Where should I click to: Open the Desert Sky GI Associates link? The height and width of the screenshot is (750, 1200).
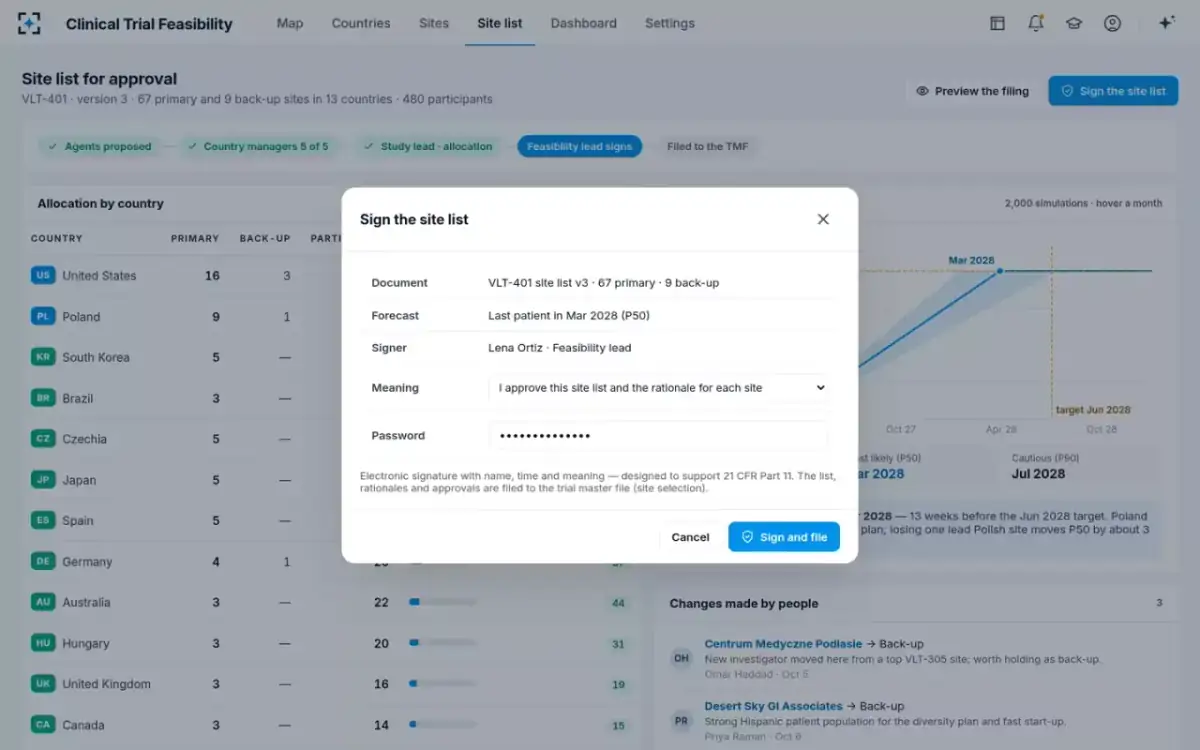click(773, 706)
